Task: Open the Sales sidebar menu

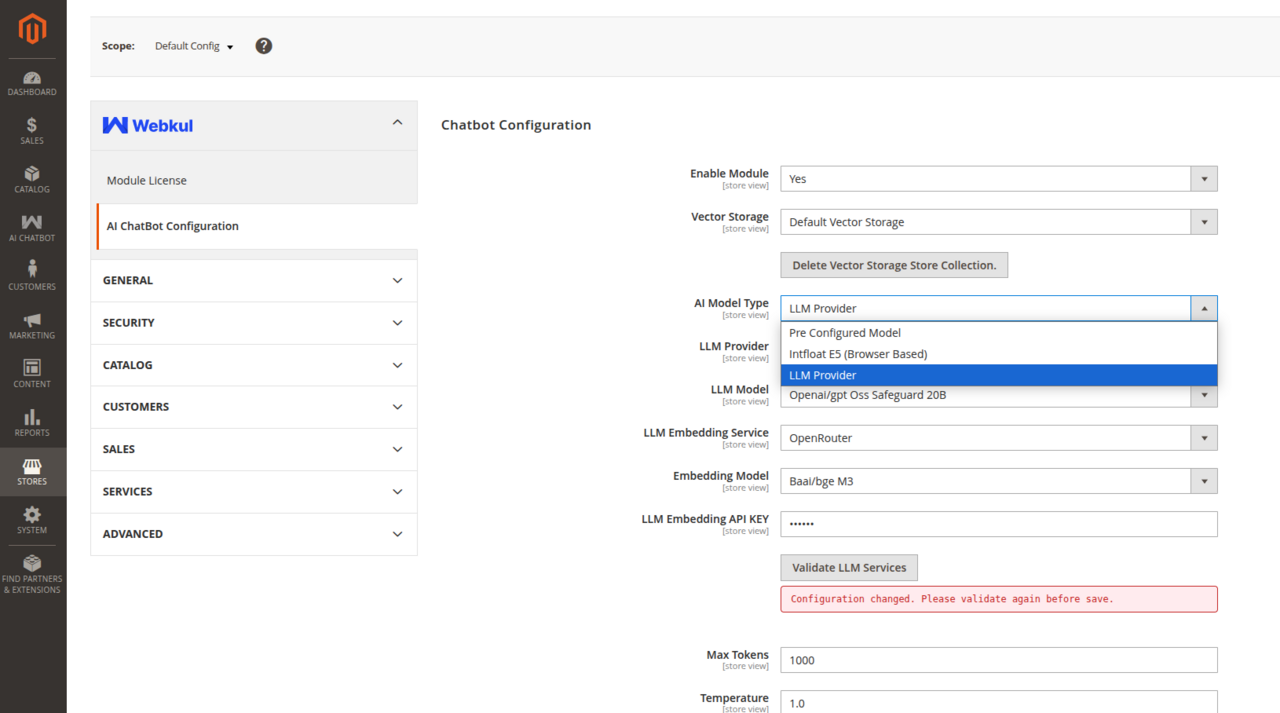Action: pyautogui.click(x=32, y=131)
